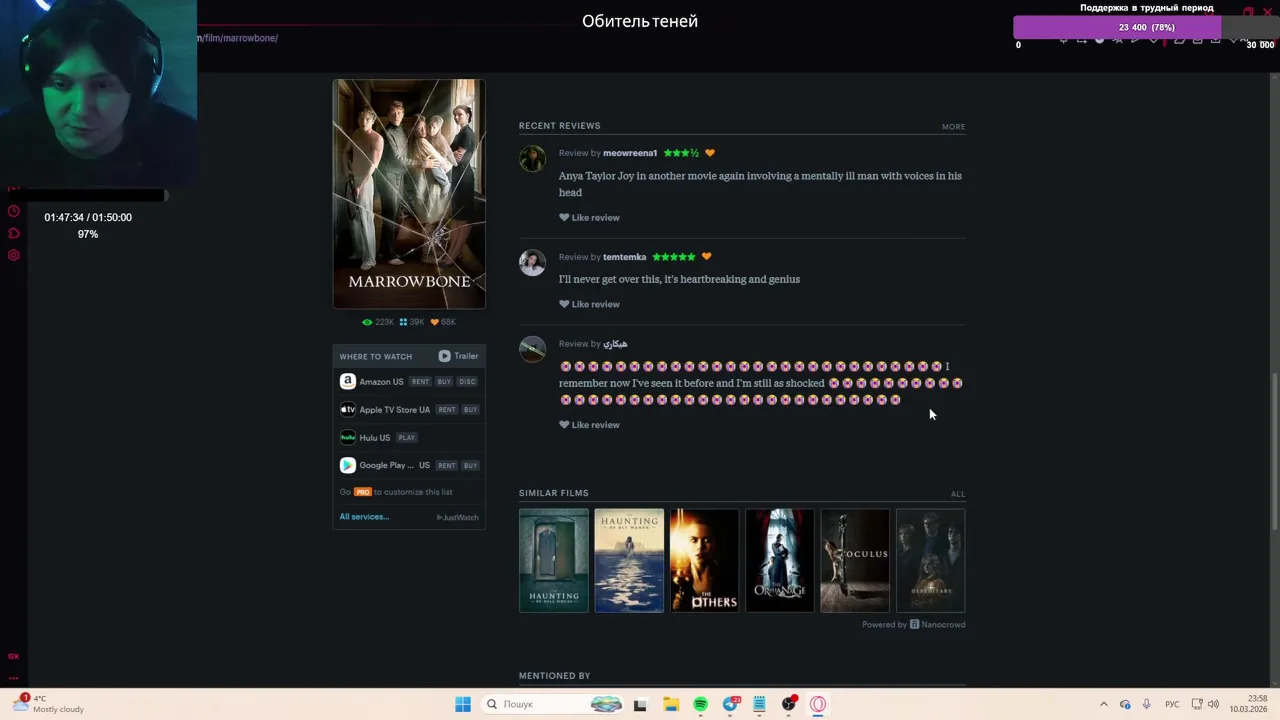Open the Amazon US service icon
Image resolution: width=1280 pixels, height=720 pixels.
coord(347,381)
